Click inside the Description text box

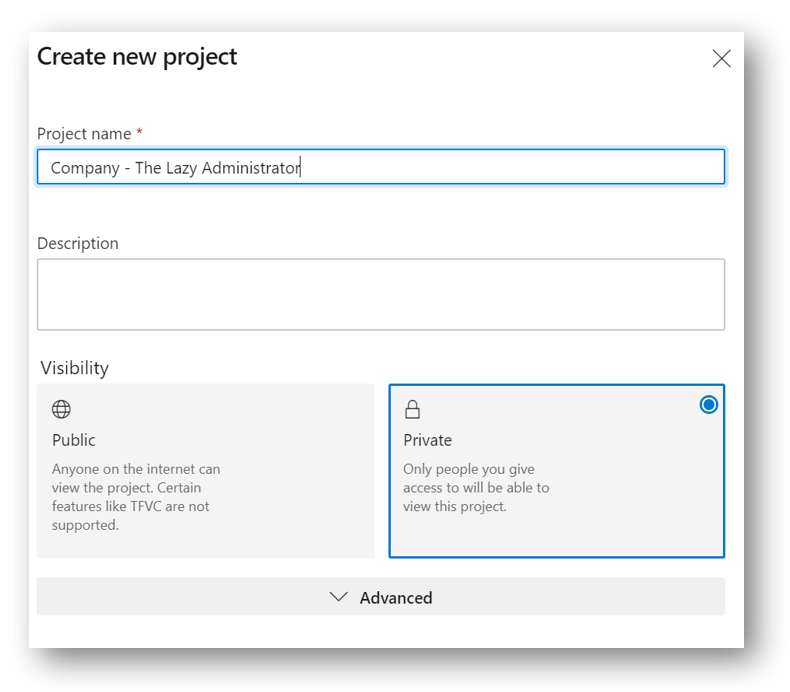click(x=381, y=294)
